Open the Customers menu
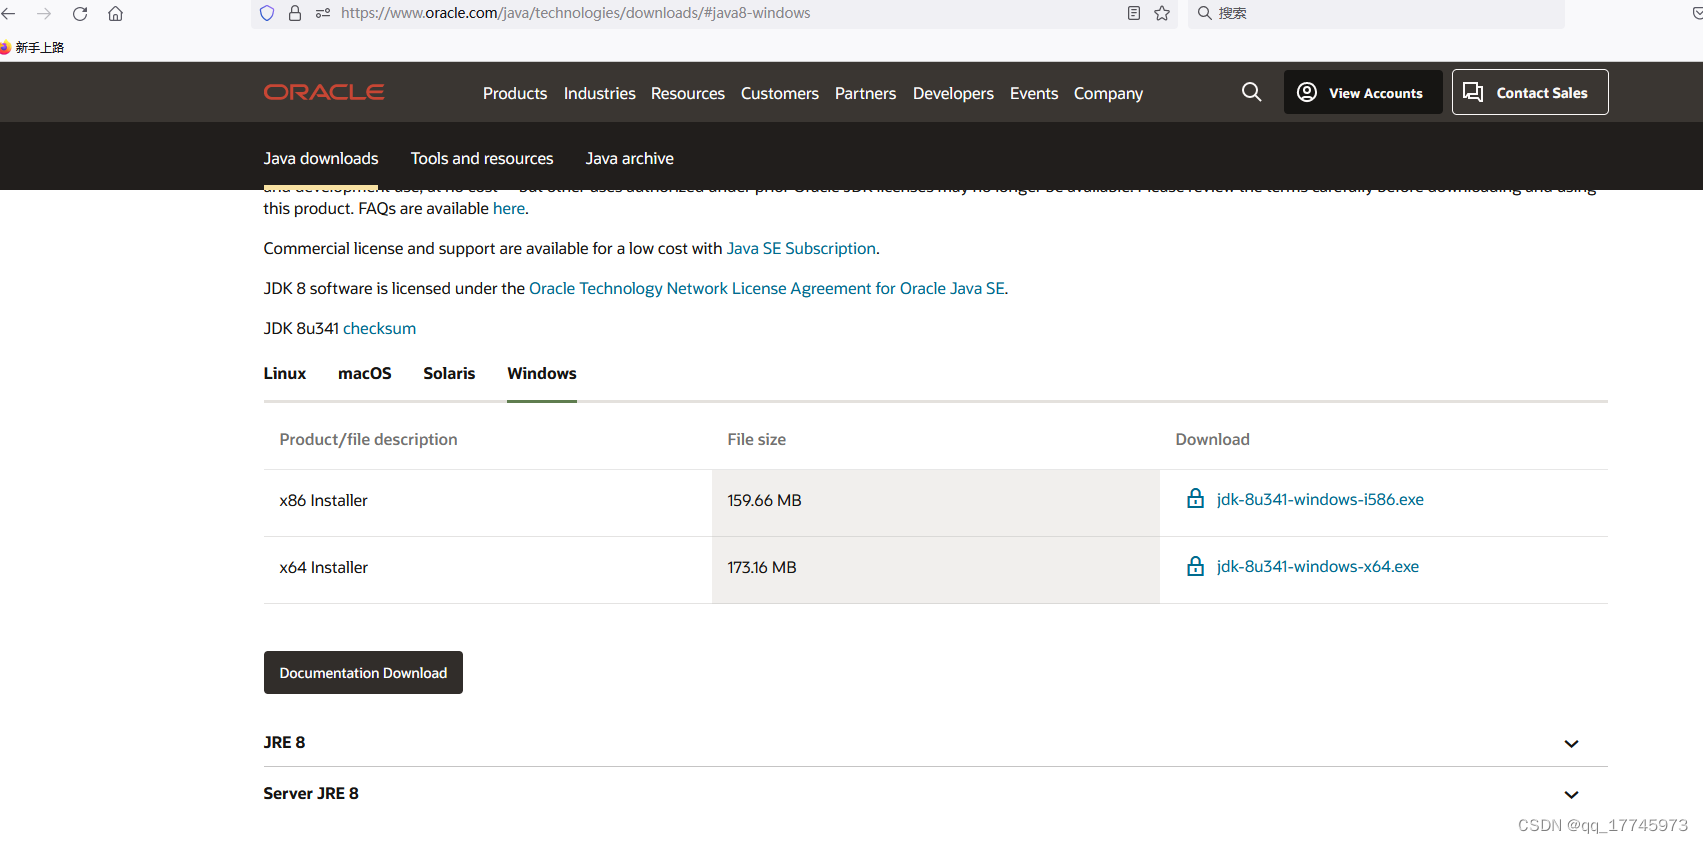The height and width of the screenshot is (843, 1703). coord(780,93)
